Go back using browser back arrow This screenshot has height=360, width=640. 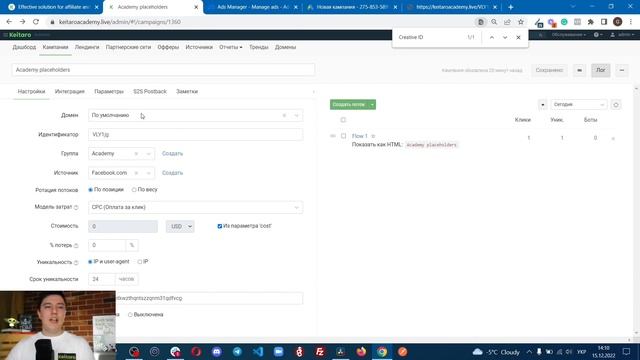click(9, 22)
